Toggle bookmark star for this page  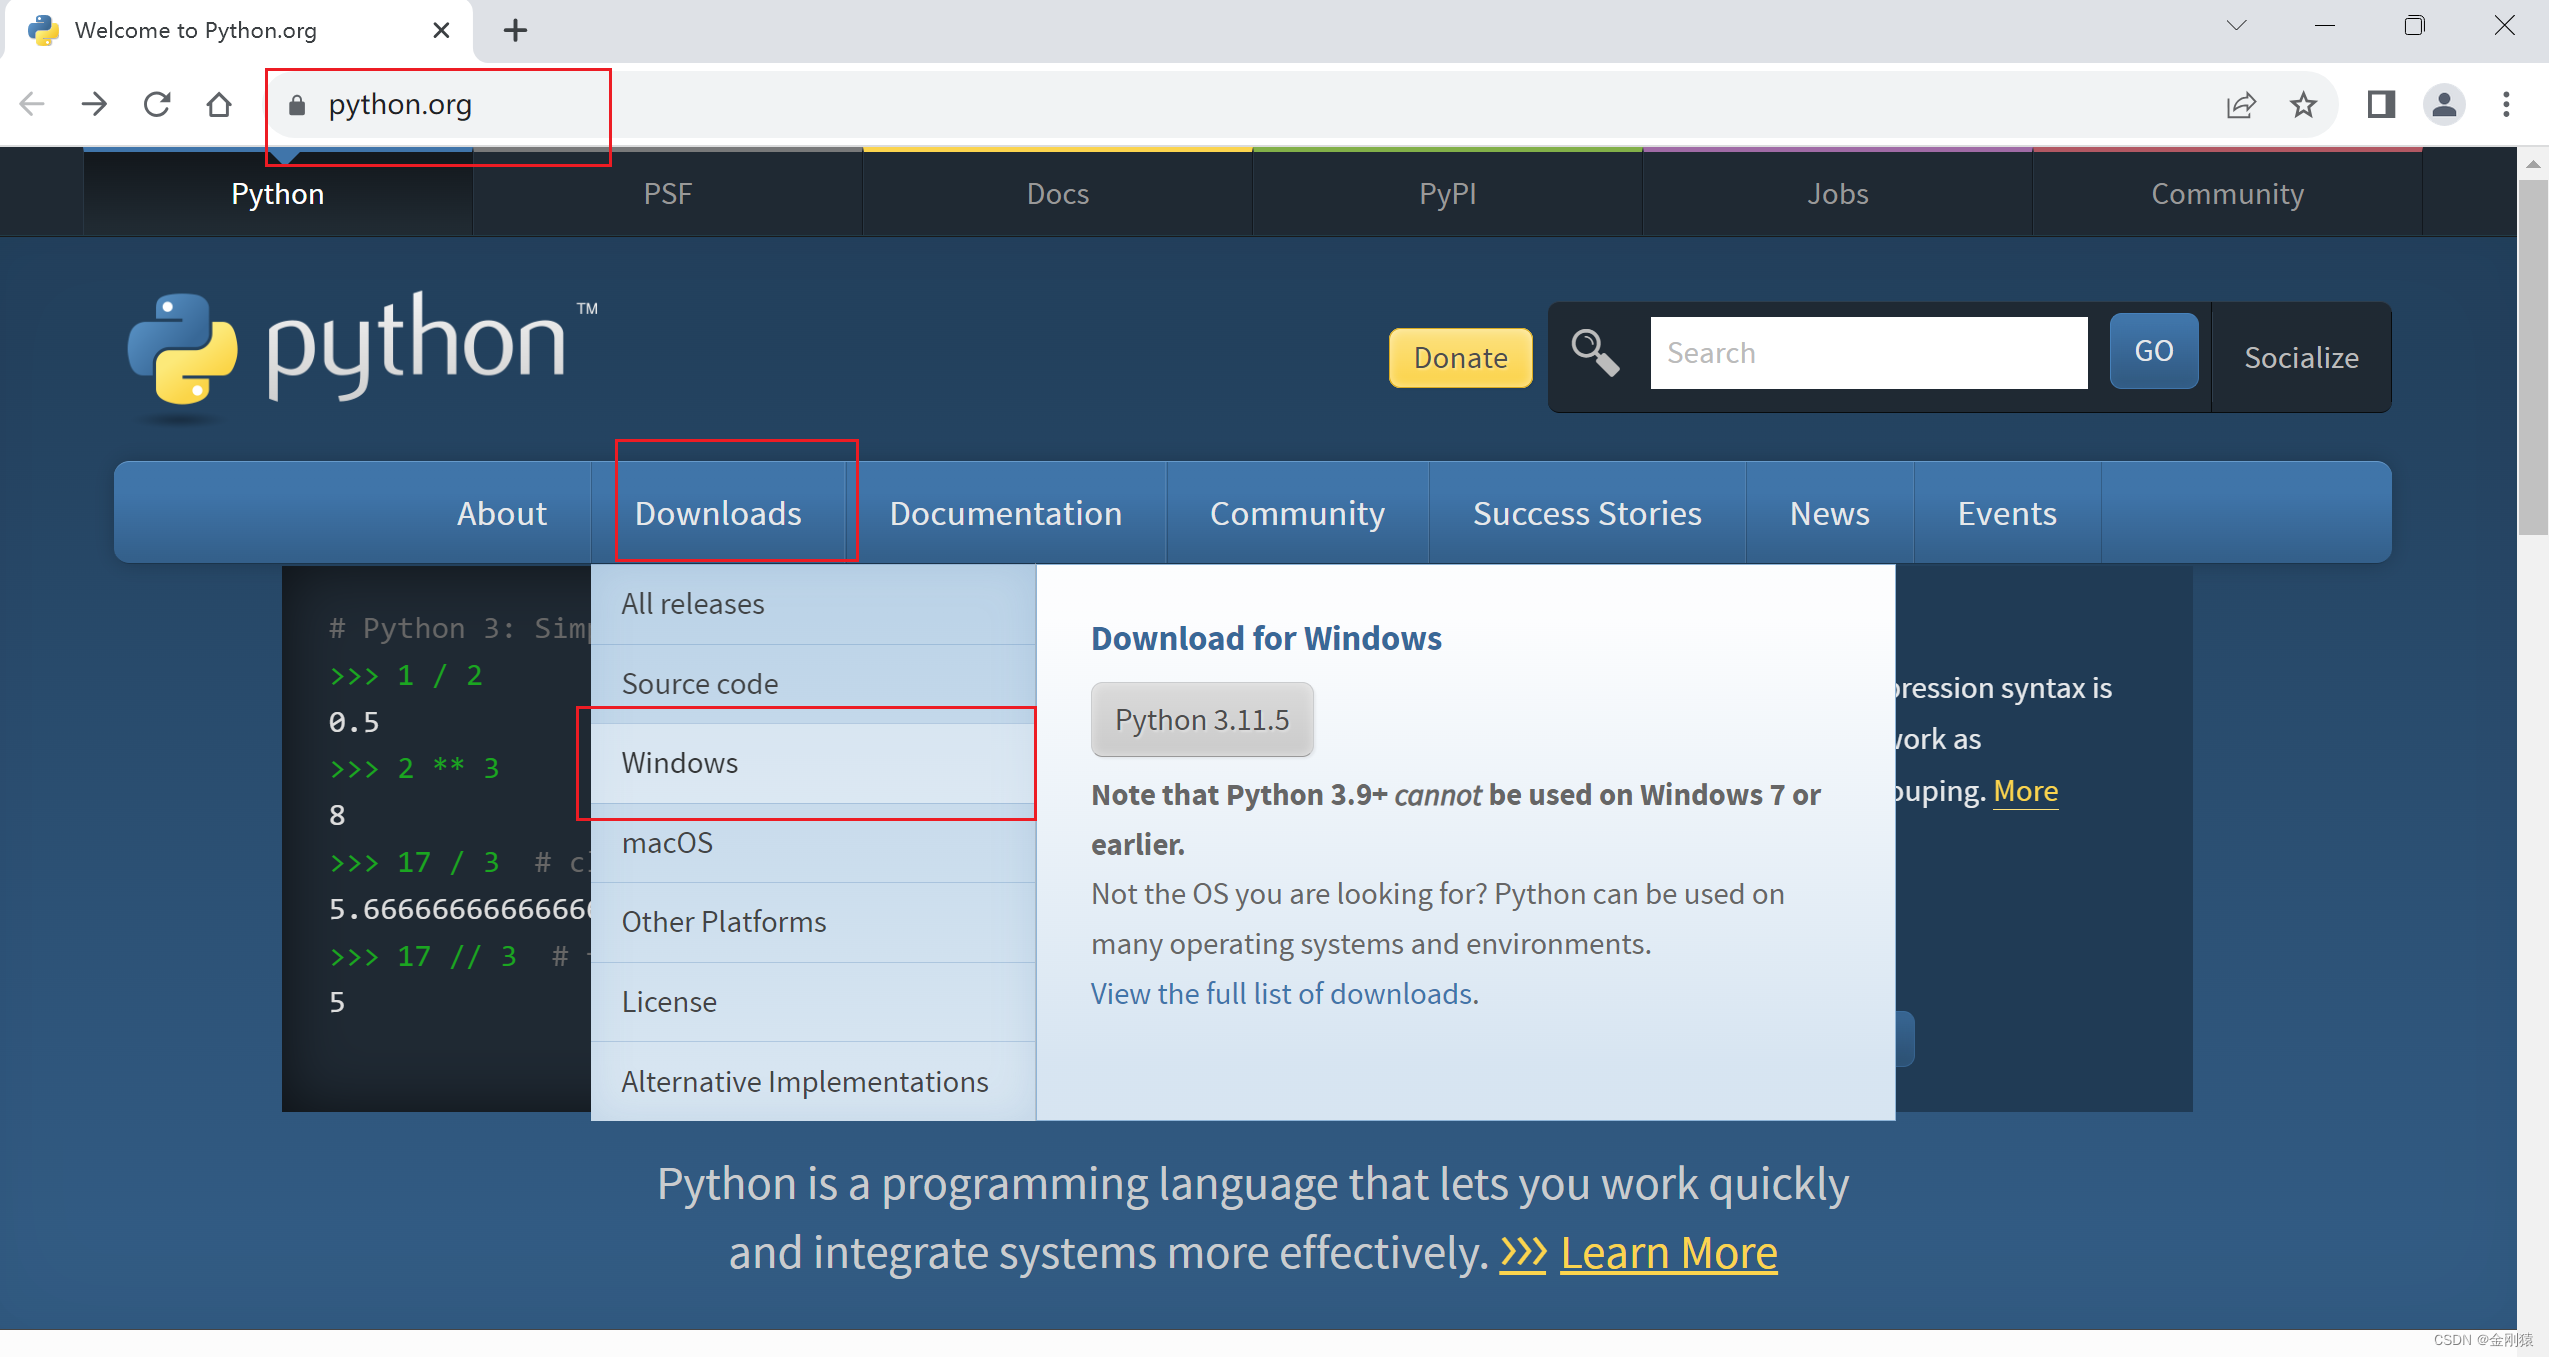(x=2304, y=104)
